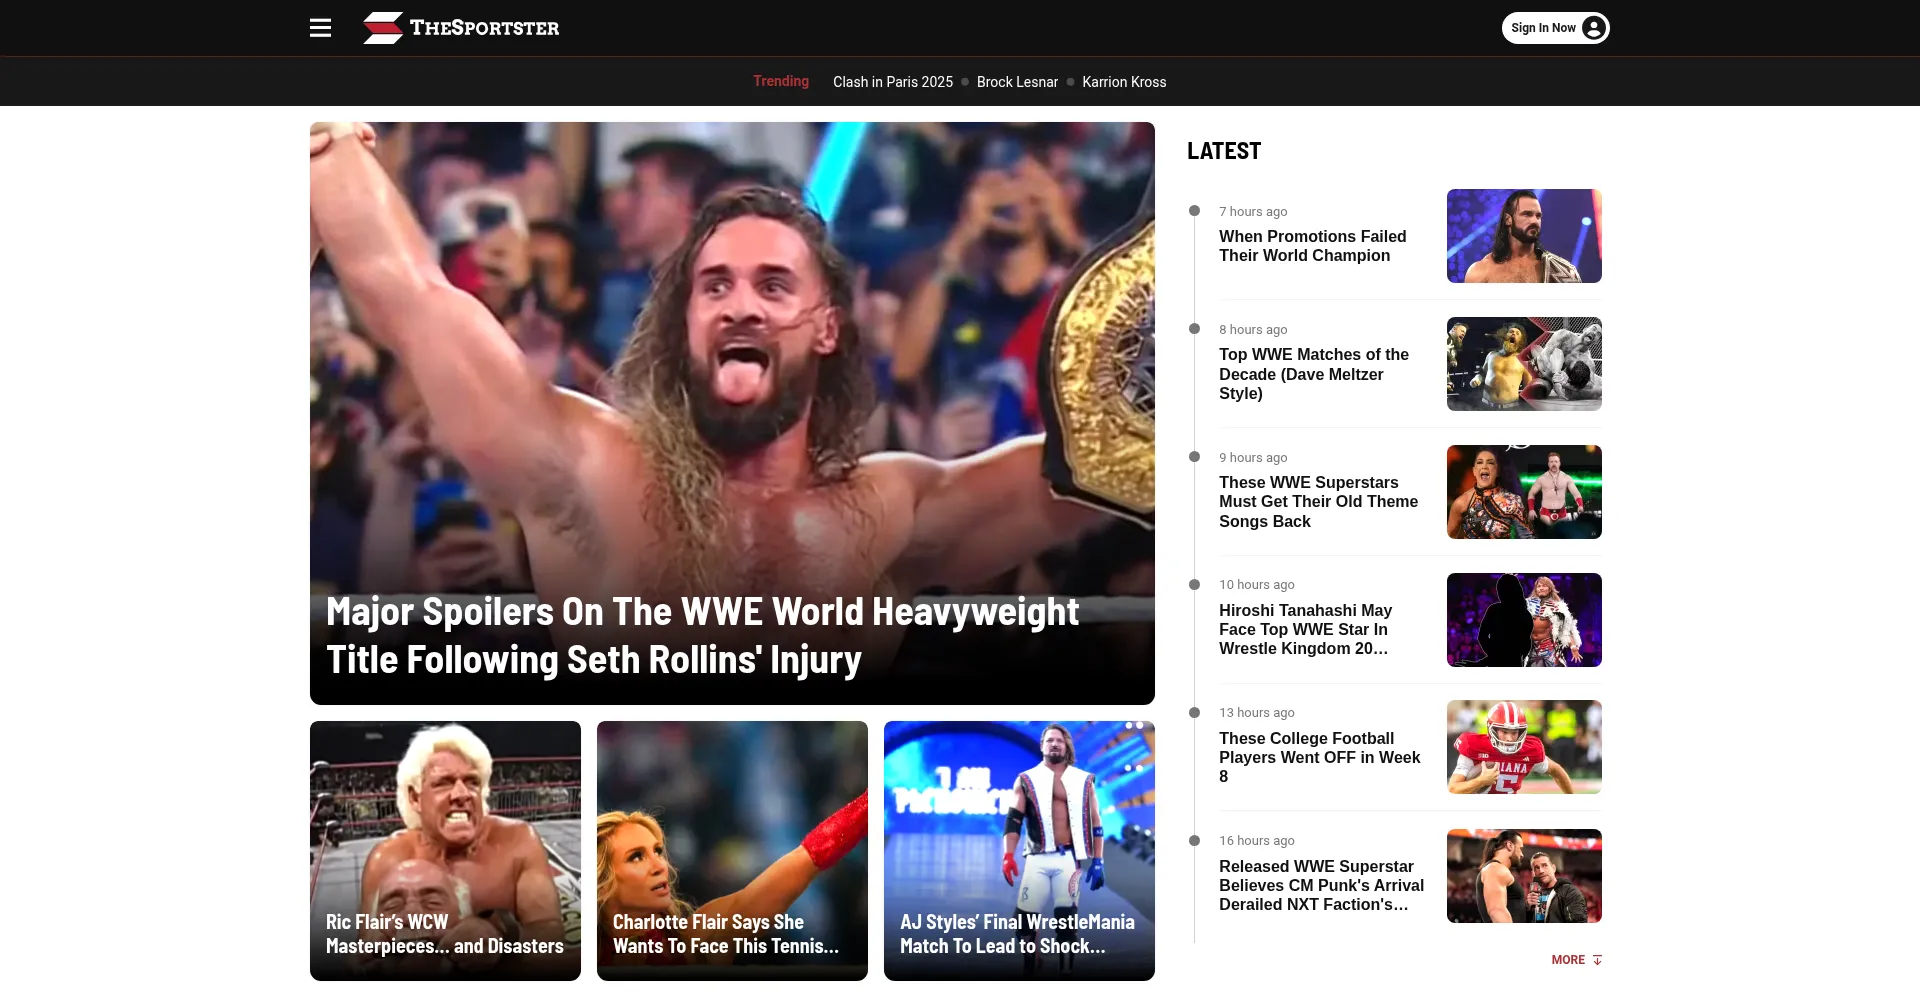Open Ric Flair's WCW Masterpieces article card
This screenshot has height=993, width=1920.
tap(445, 934)
